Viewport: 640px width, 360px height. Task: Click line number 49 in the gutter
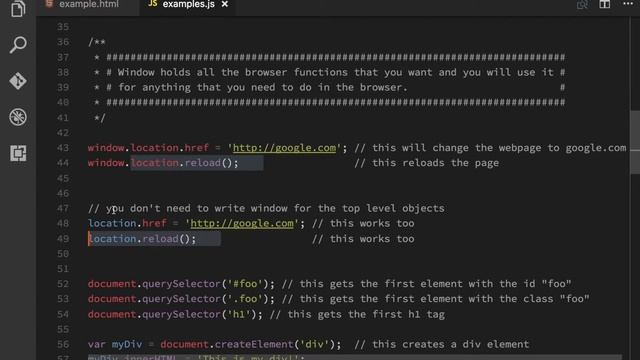(63, 239)
